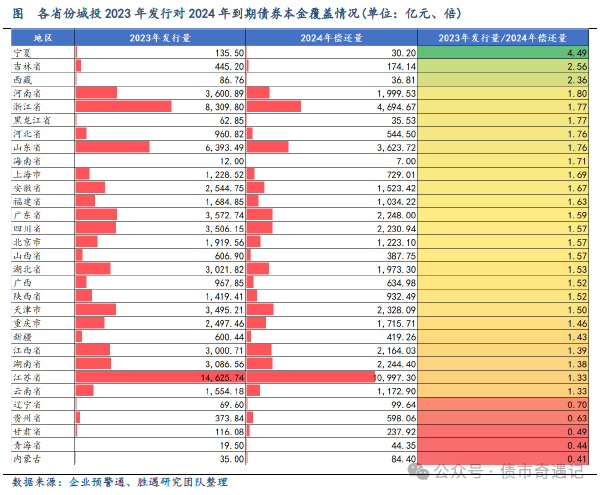
Task: Click the green 4.49 ratio cell
Action: click(x=503, y=53)
